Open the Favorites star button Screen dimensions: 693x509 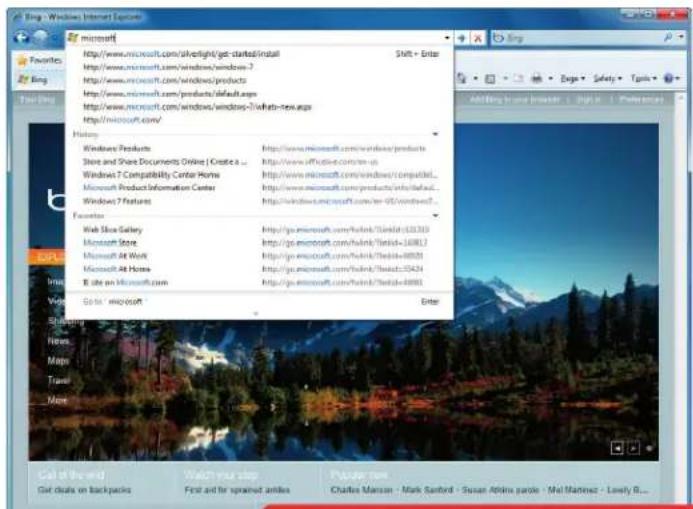(x=39, y=60)
